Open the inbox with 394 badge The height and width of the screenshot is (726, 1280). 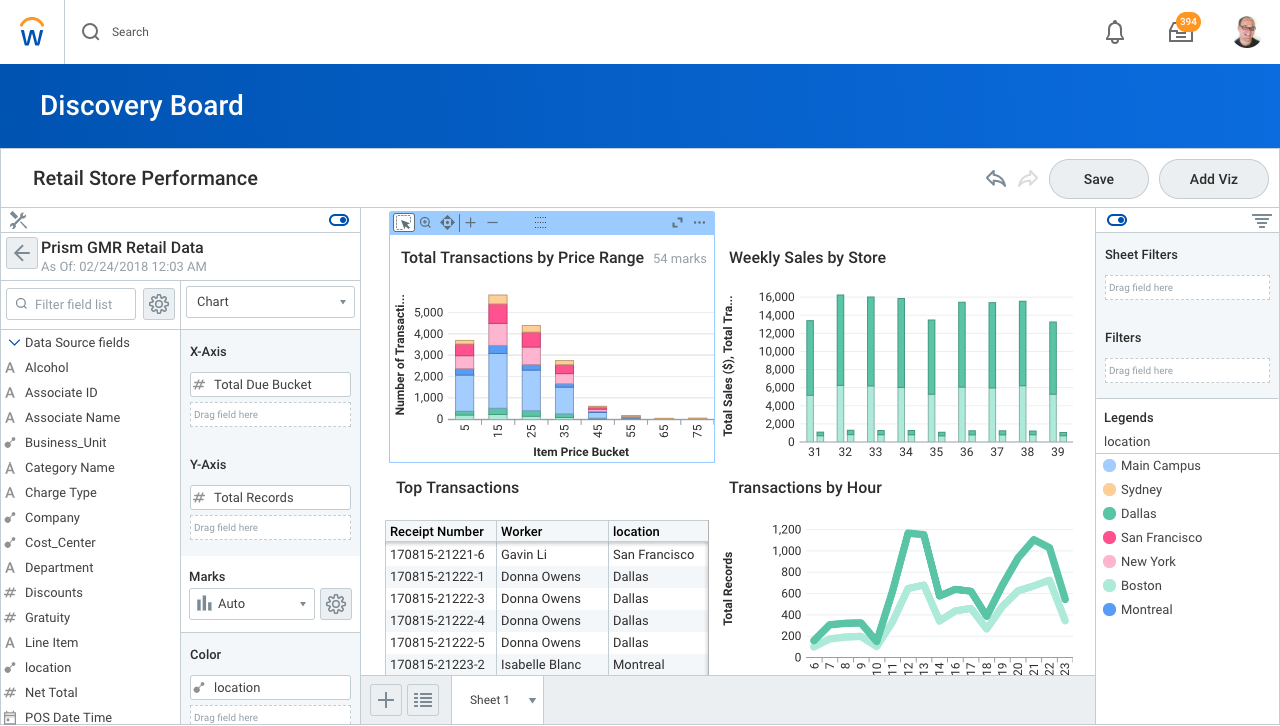[1182, 30]
